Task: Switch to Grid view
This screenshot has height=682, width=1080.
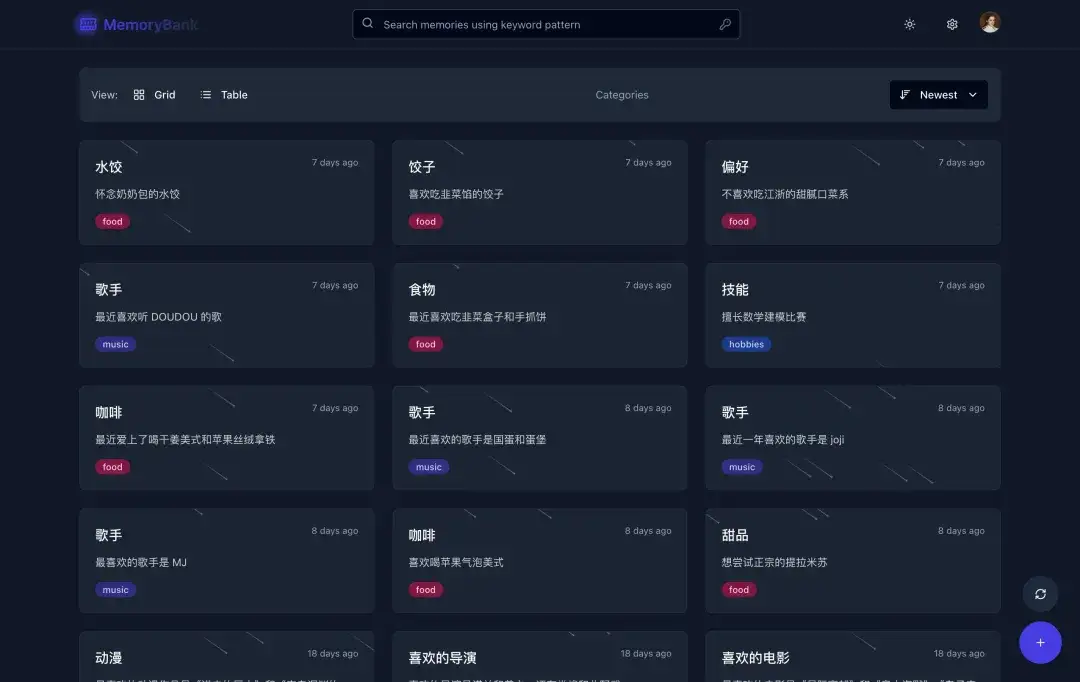Action: pyautogui.click(x=154, y=95)
